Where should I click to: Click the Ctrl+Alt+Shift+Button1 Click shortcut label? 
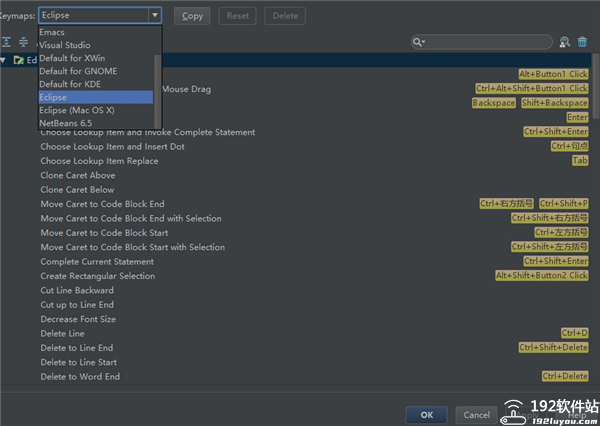pos(532,88)
